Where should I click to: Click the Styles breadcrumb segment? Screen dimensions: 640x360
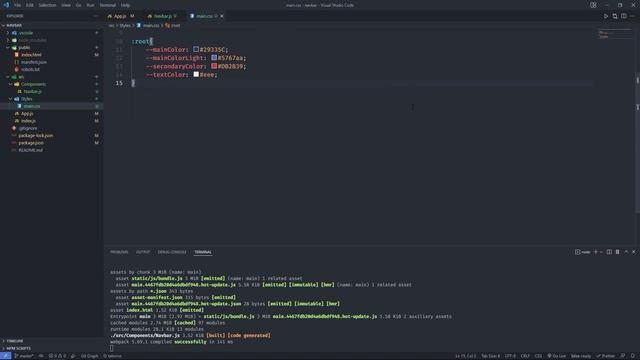[125, 25]
